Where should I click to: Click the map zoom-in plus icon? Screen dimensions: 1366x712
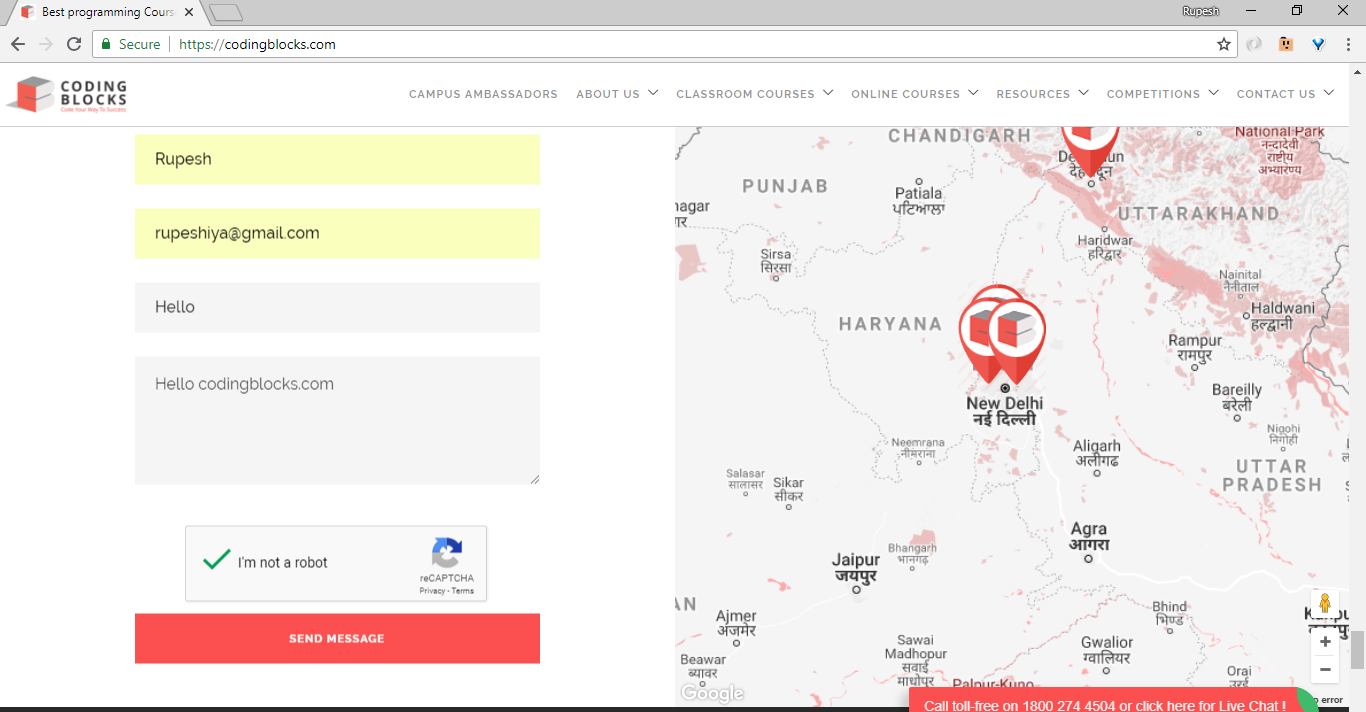coord(1324,641)
